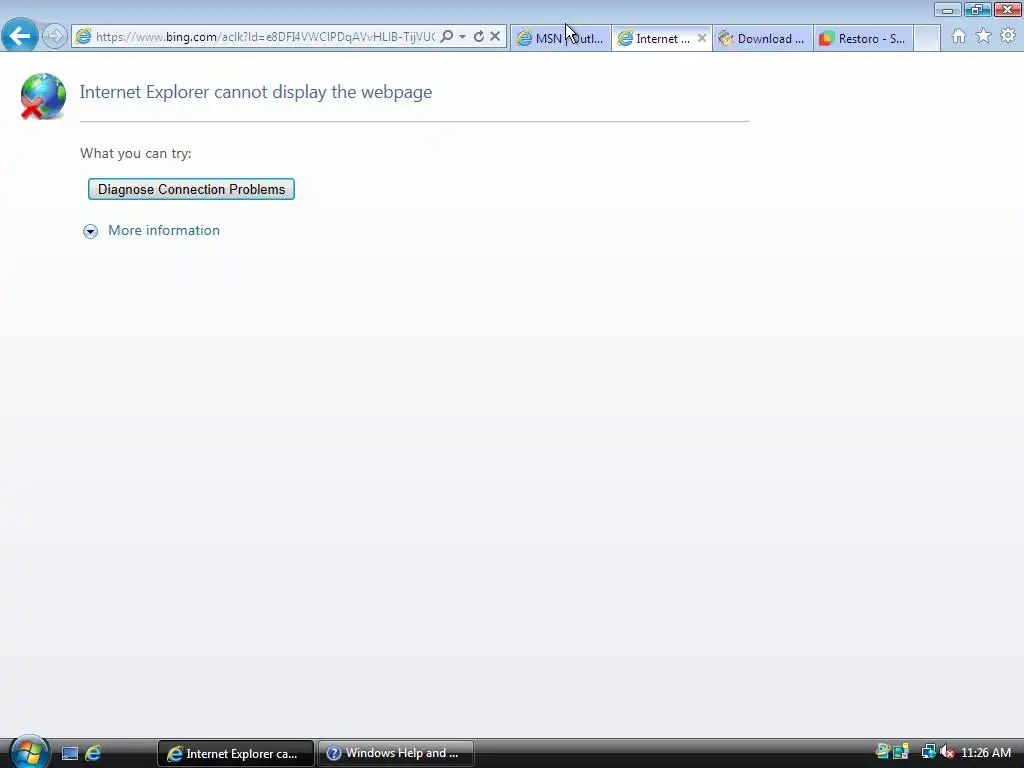Refresh the page with the reload icon
The image size is (1024, 768).
coord(479,37)
